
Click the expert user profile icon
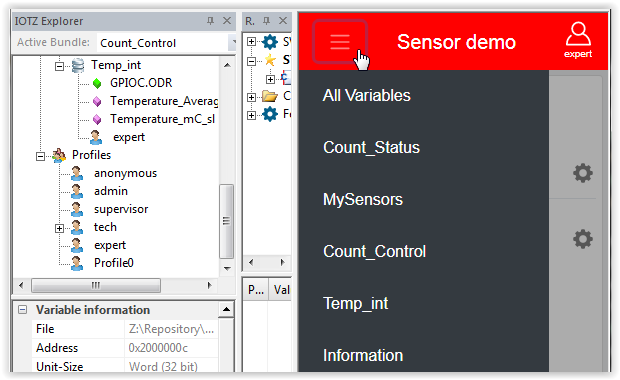[578, 40]
